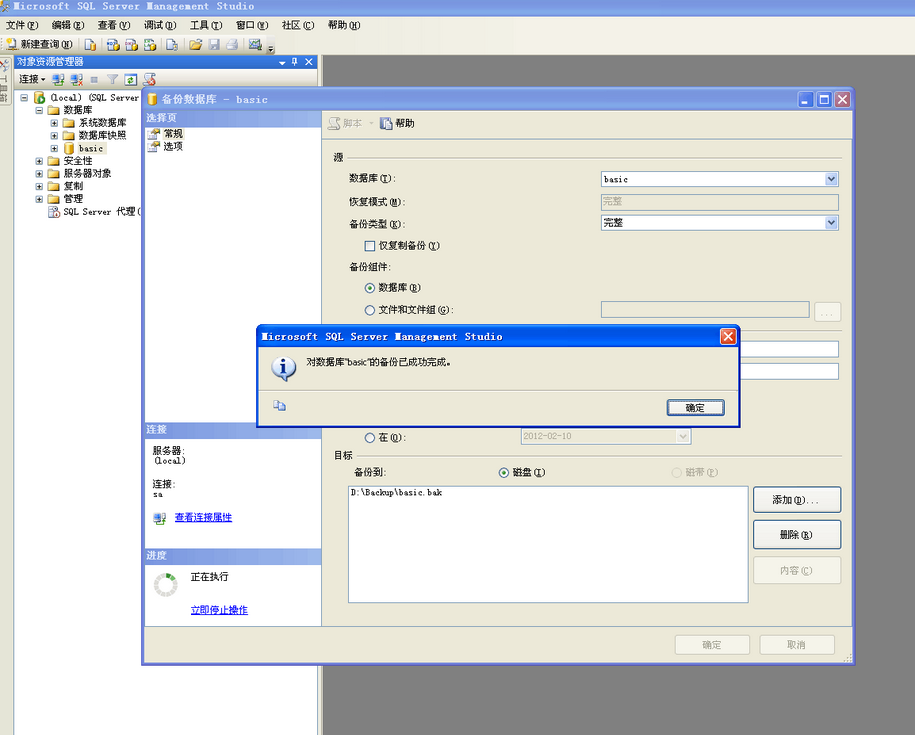Open the 工具 menu

point(206,25)
